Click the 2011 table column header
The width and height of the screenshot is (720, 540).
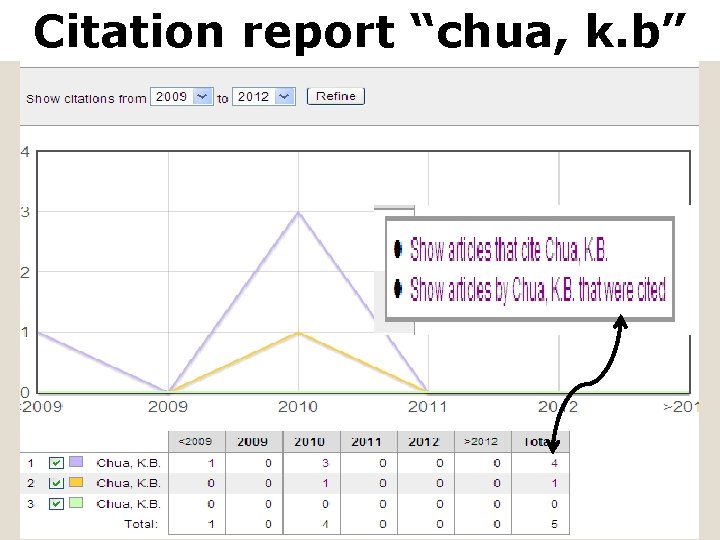click(x=368, y=442)
